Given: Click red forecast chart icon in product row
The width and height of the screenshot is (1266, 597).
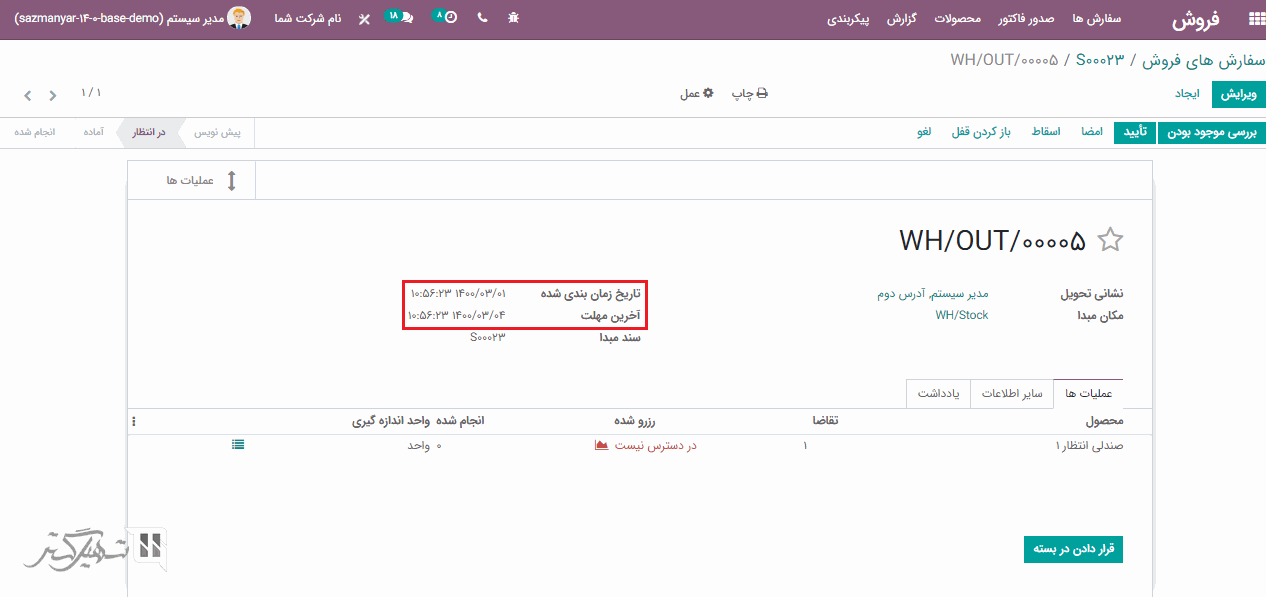Looking at the screenshot, I should (601, 445).
